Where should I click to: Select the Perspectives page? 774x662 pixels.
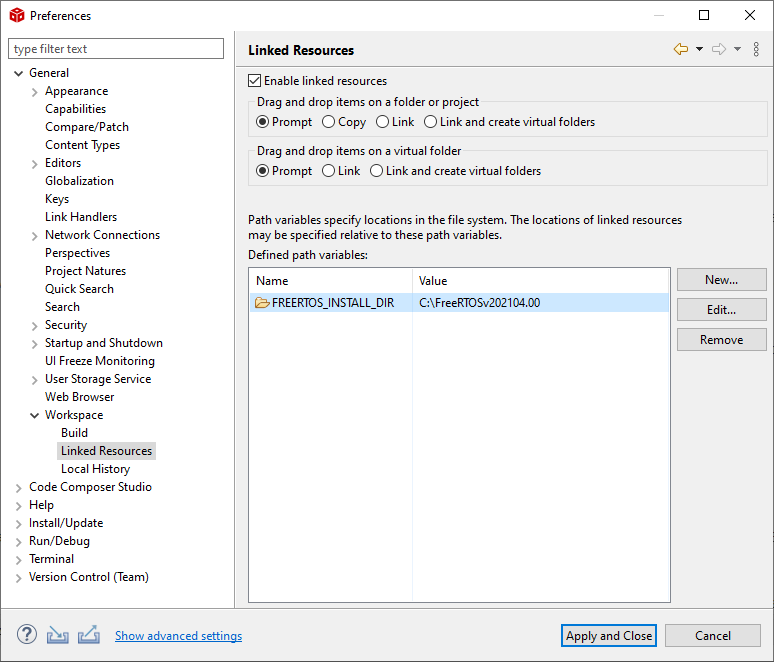(77, 253)
